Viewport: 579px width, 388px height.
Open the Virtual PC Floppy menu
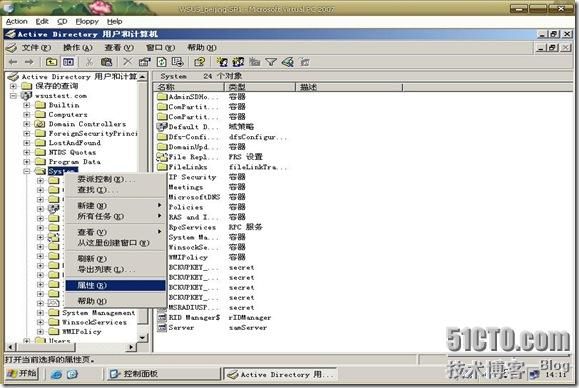click(87, 21)
